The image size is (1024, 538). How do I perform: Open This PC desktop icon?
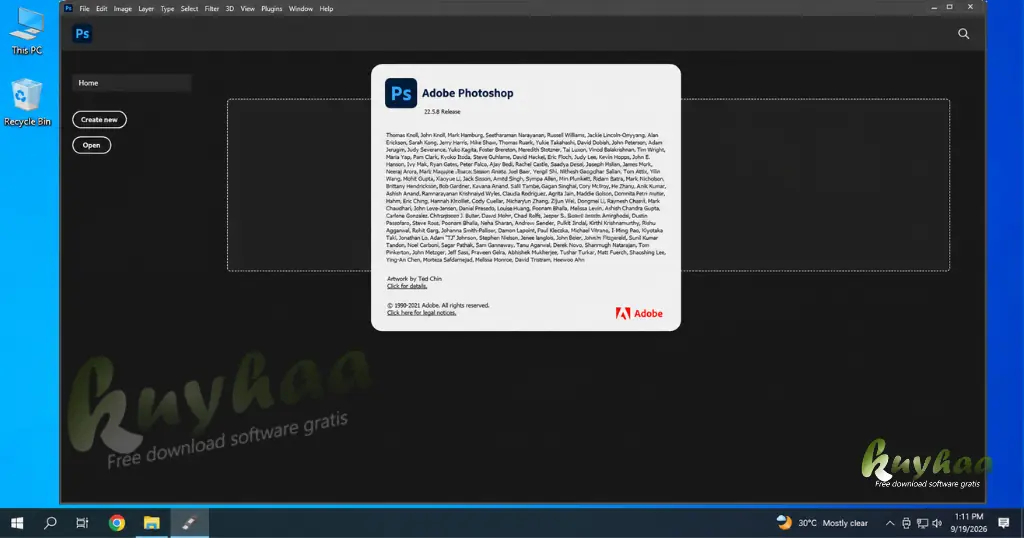pos(27,31)
